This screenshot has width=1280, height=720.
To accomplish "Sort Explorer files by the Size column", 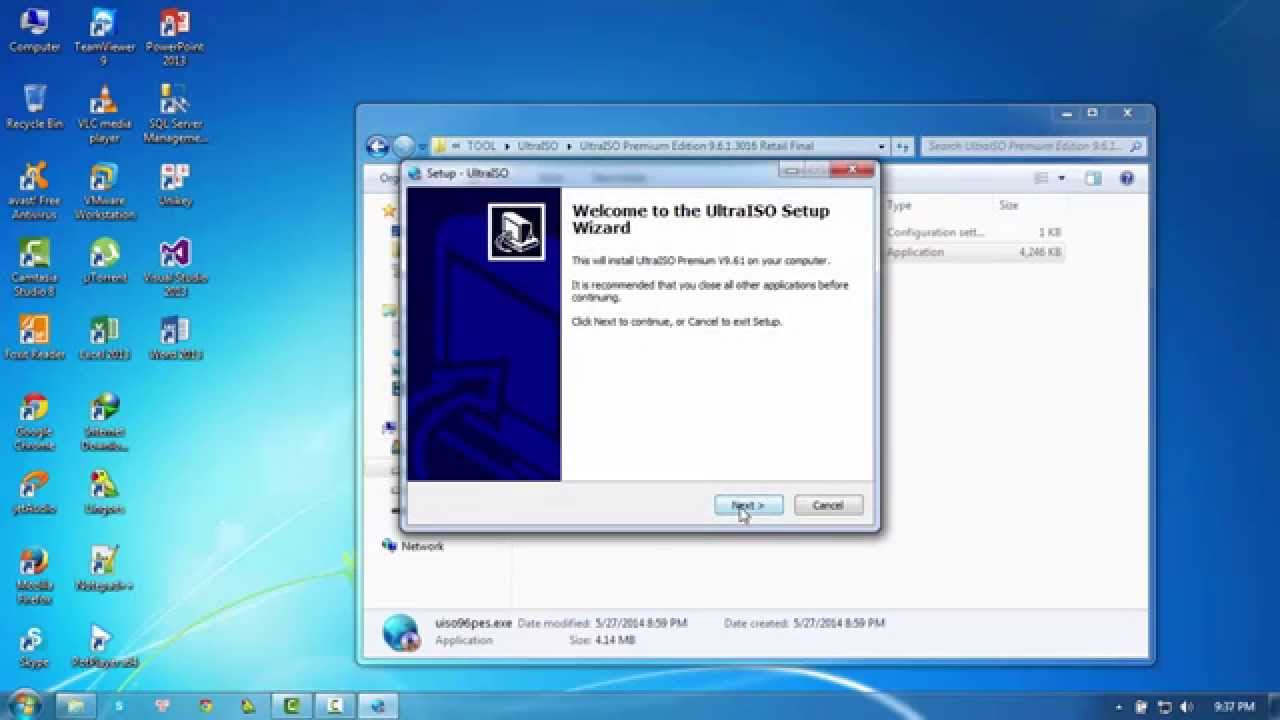I will 1009,205.
